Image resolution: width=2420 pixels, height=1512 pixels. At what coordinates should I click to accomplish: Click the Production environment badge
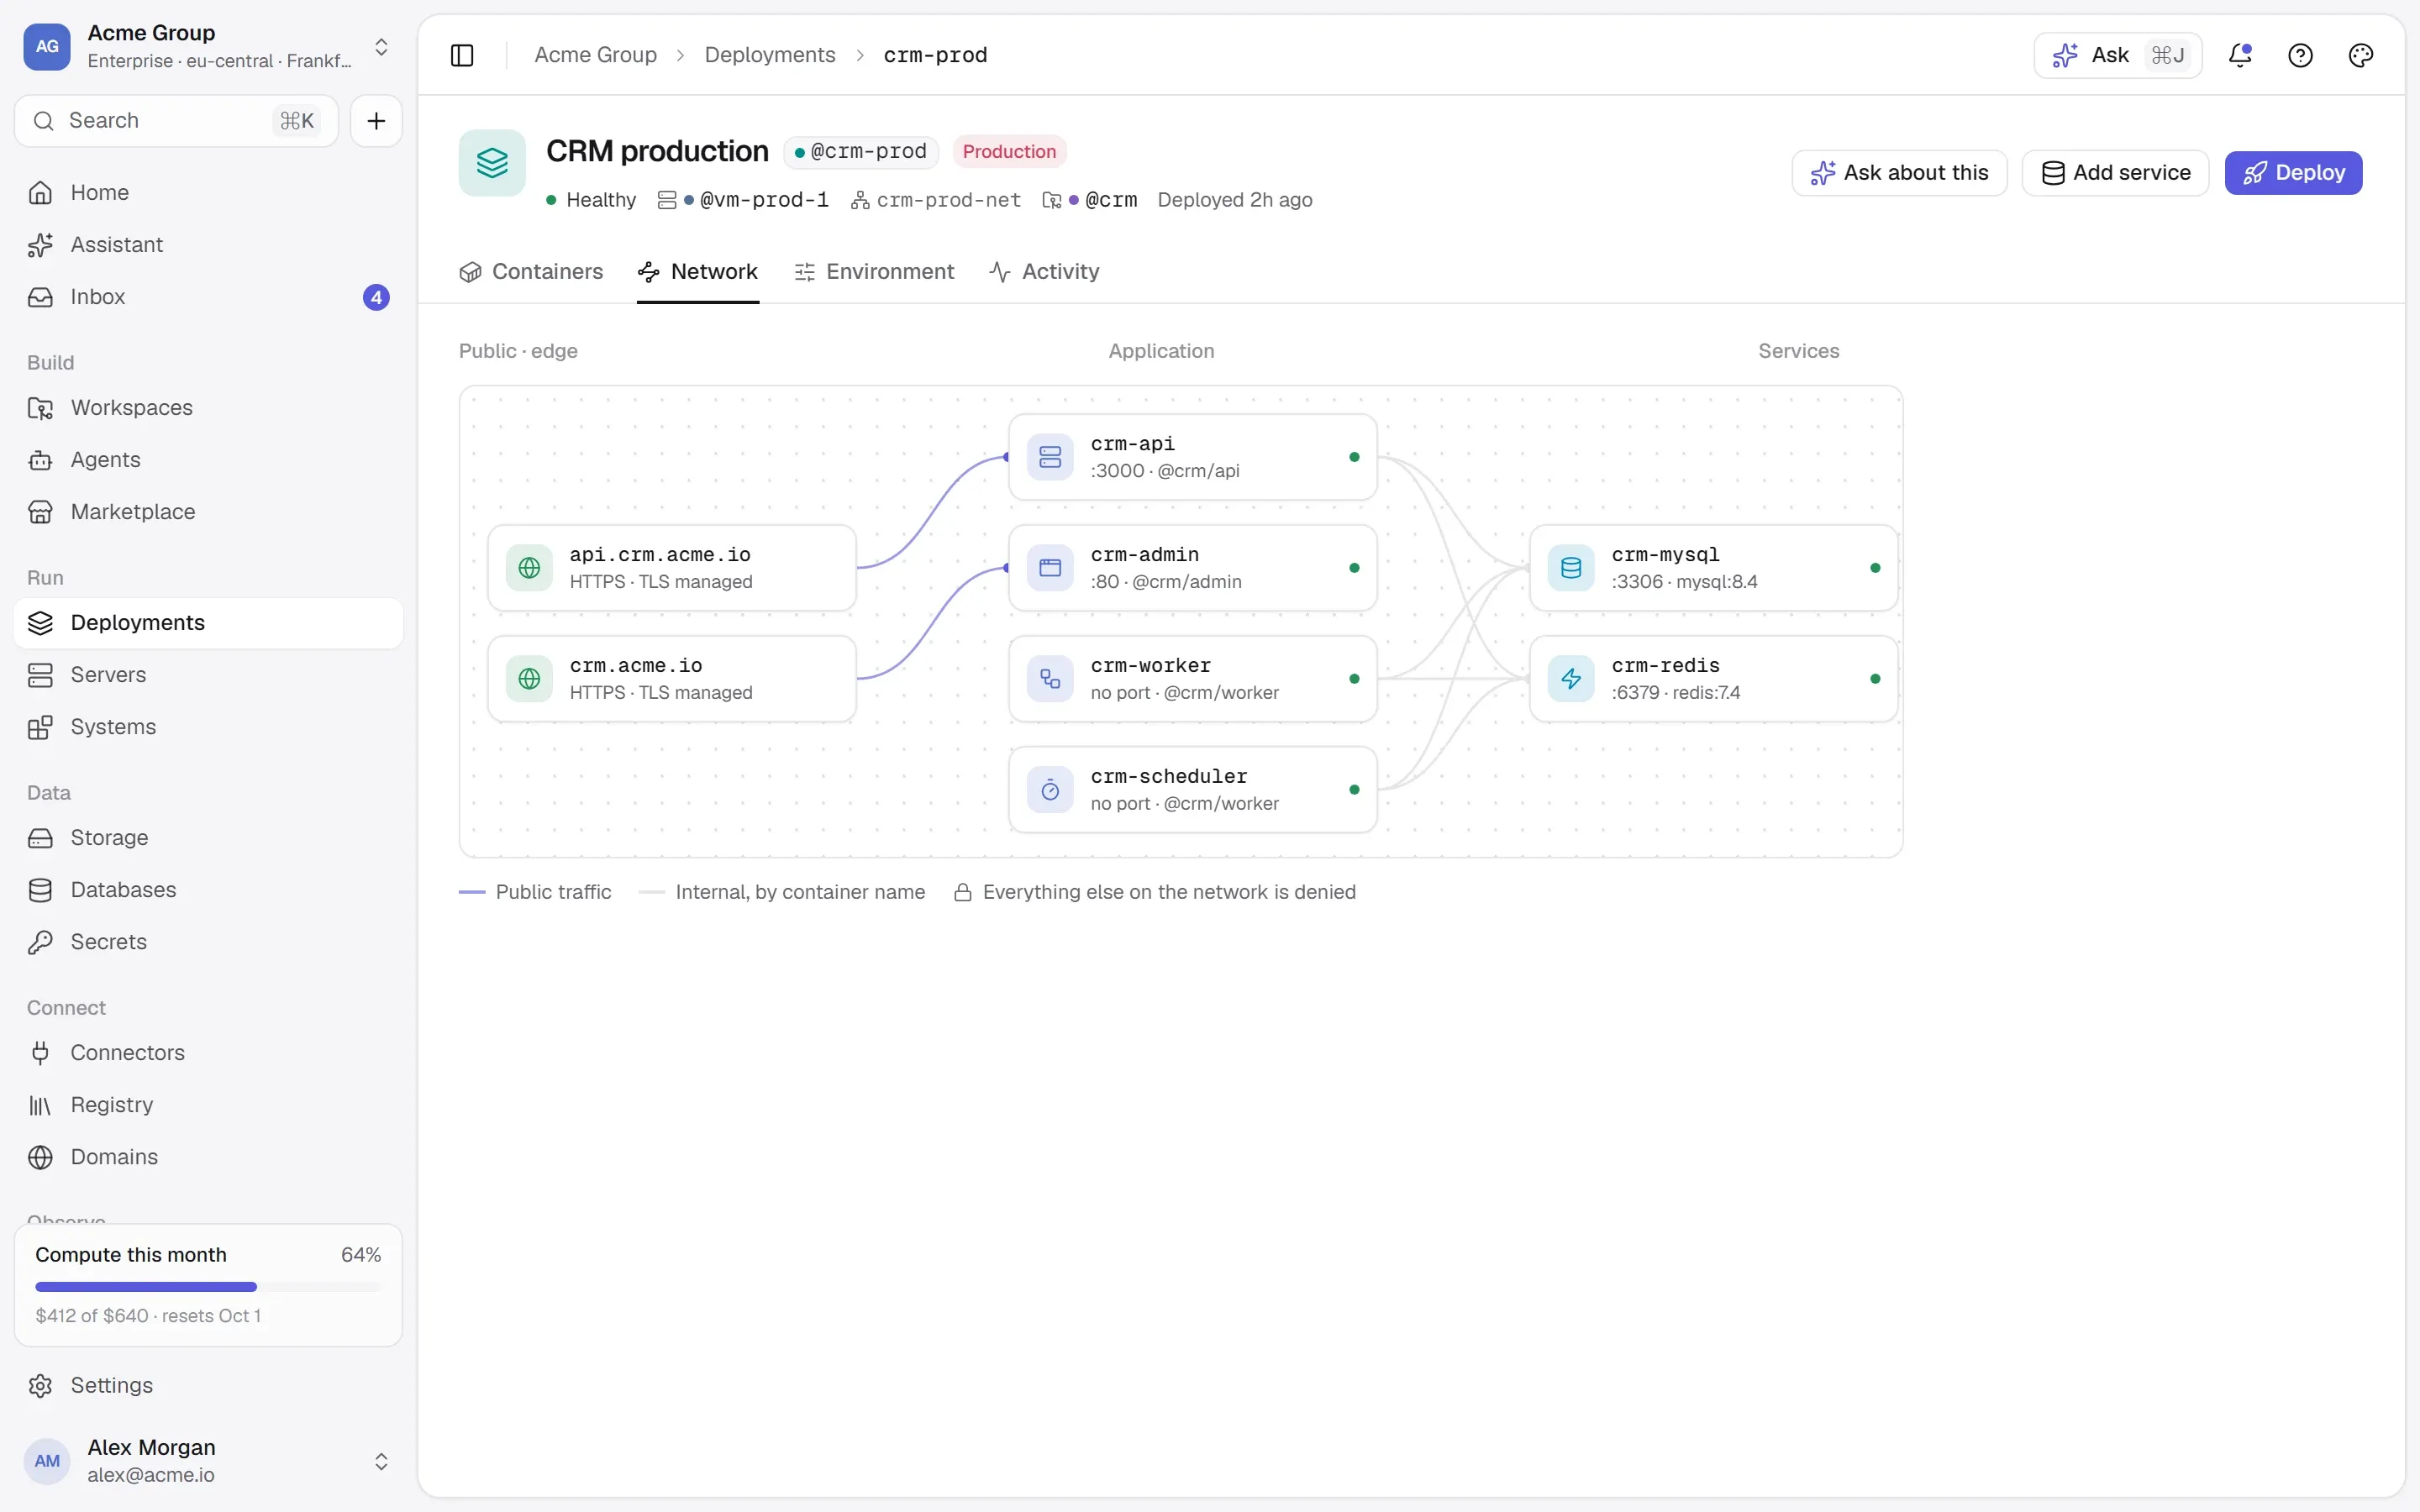pyautogui.click(x=1009, y=152)
